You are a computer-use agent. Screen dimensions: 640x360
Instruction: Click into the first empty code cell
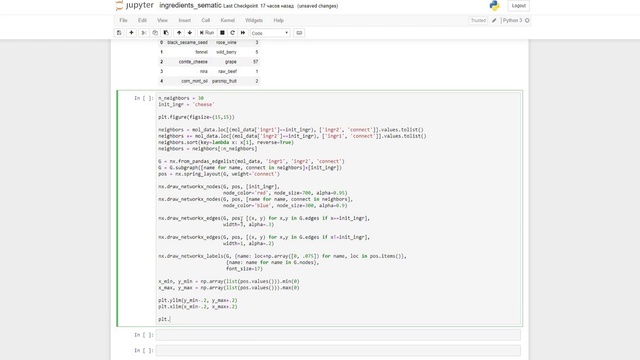[x=338, y=335]
